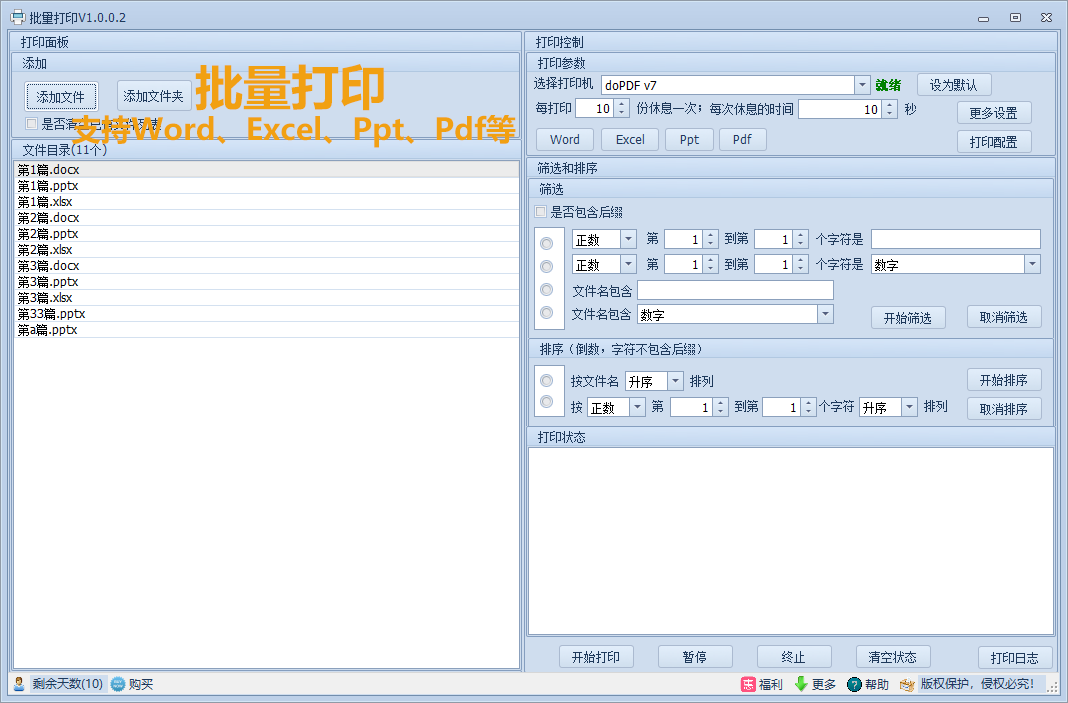
Task: Select file 第3篇.pptx in list
Action: tap(266, 281)
